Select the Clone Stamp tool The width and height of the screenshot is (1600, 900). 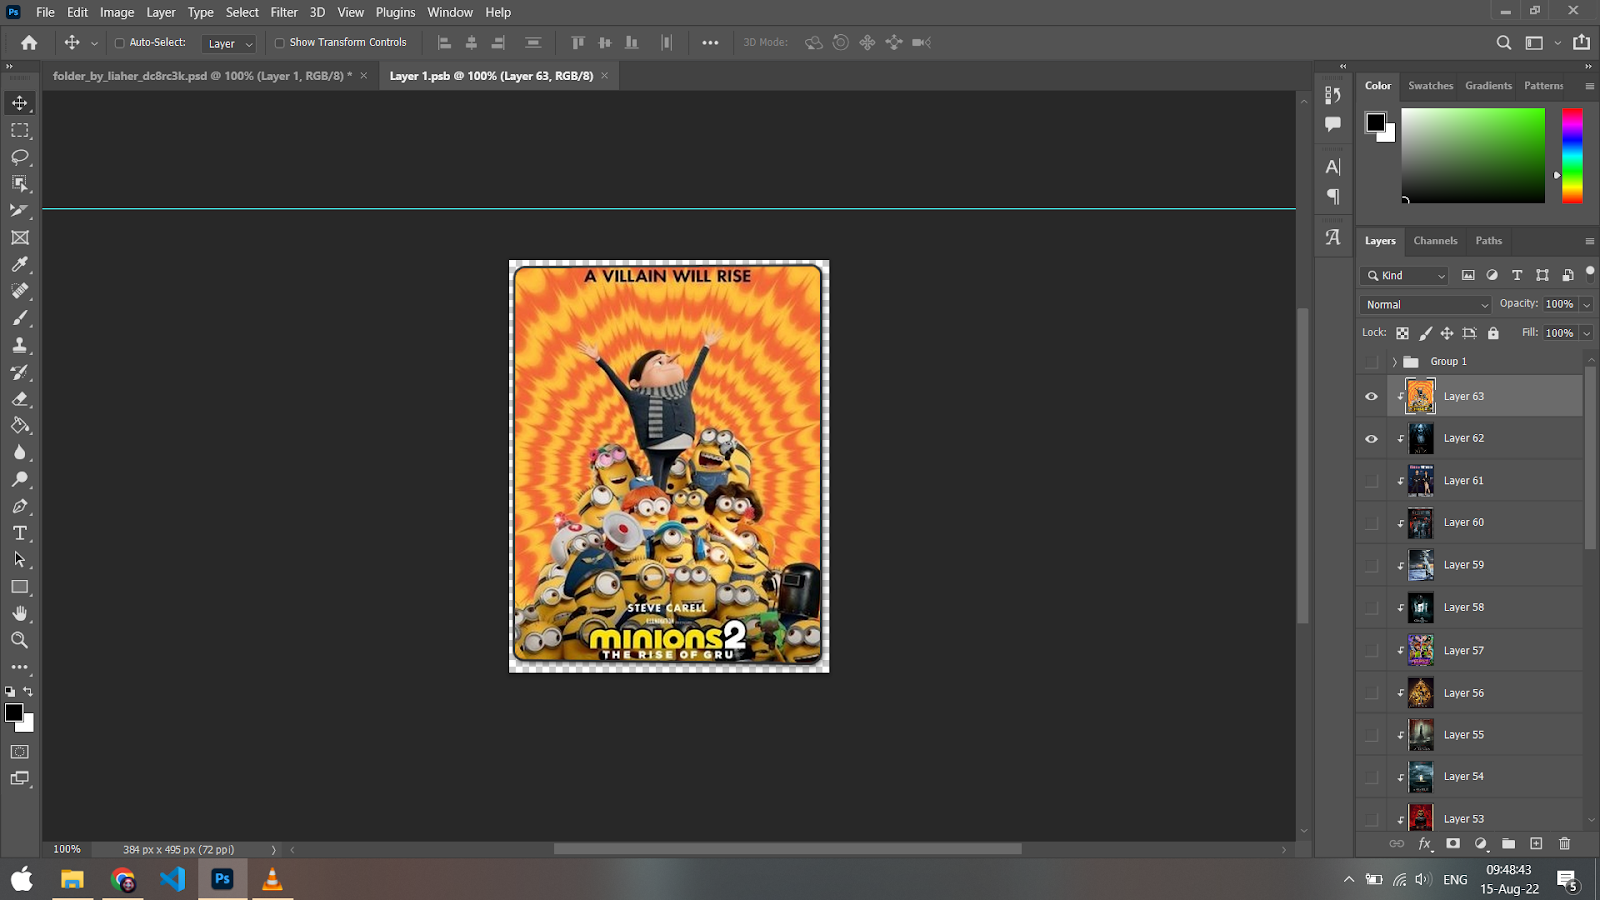click(x=20, y=345)
